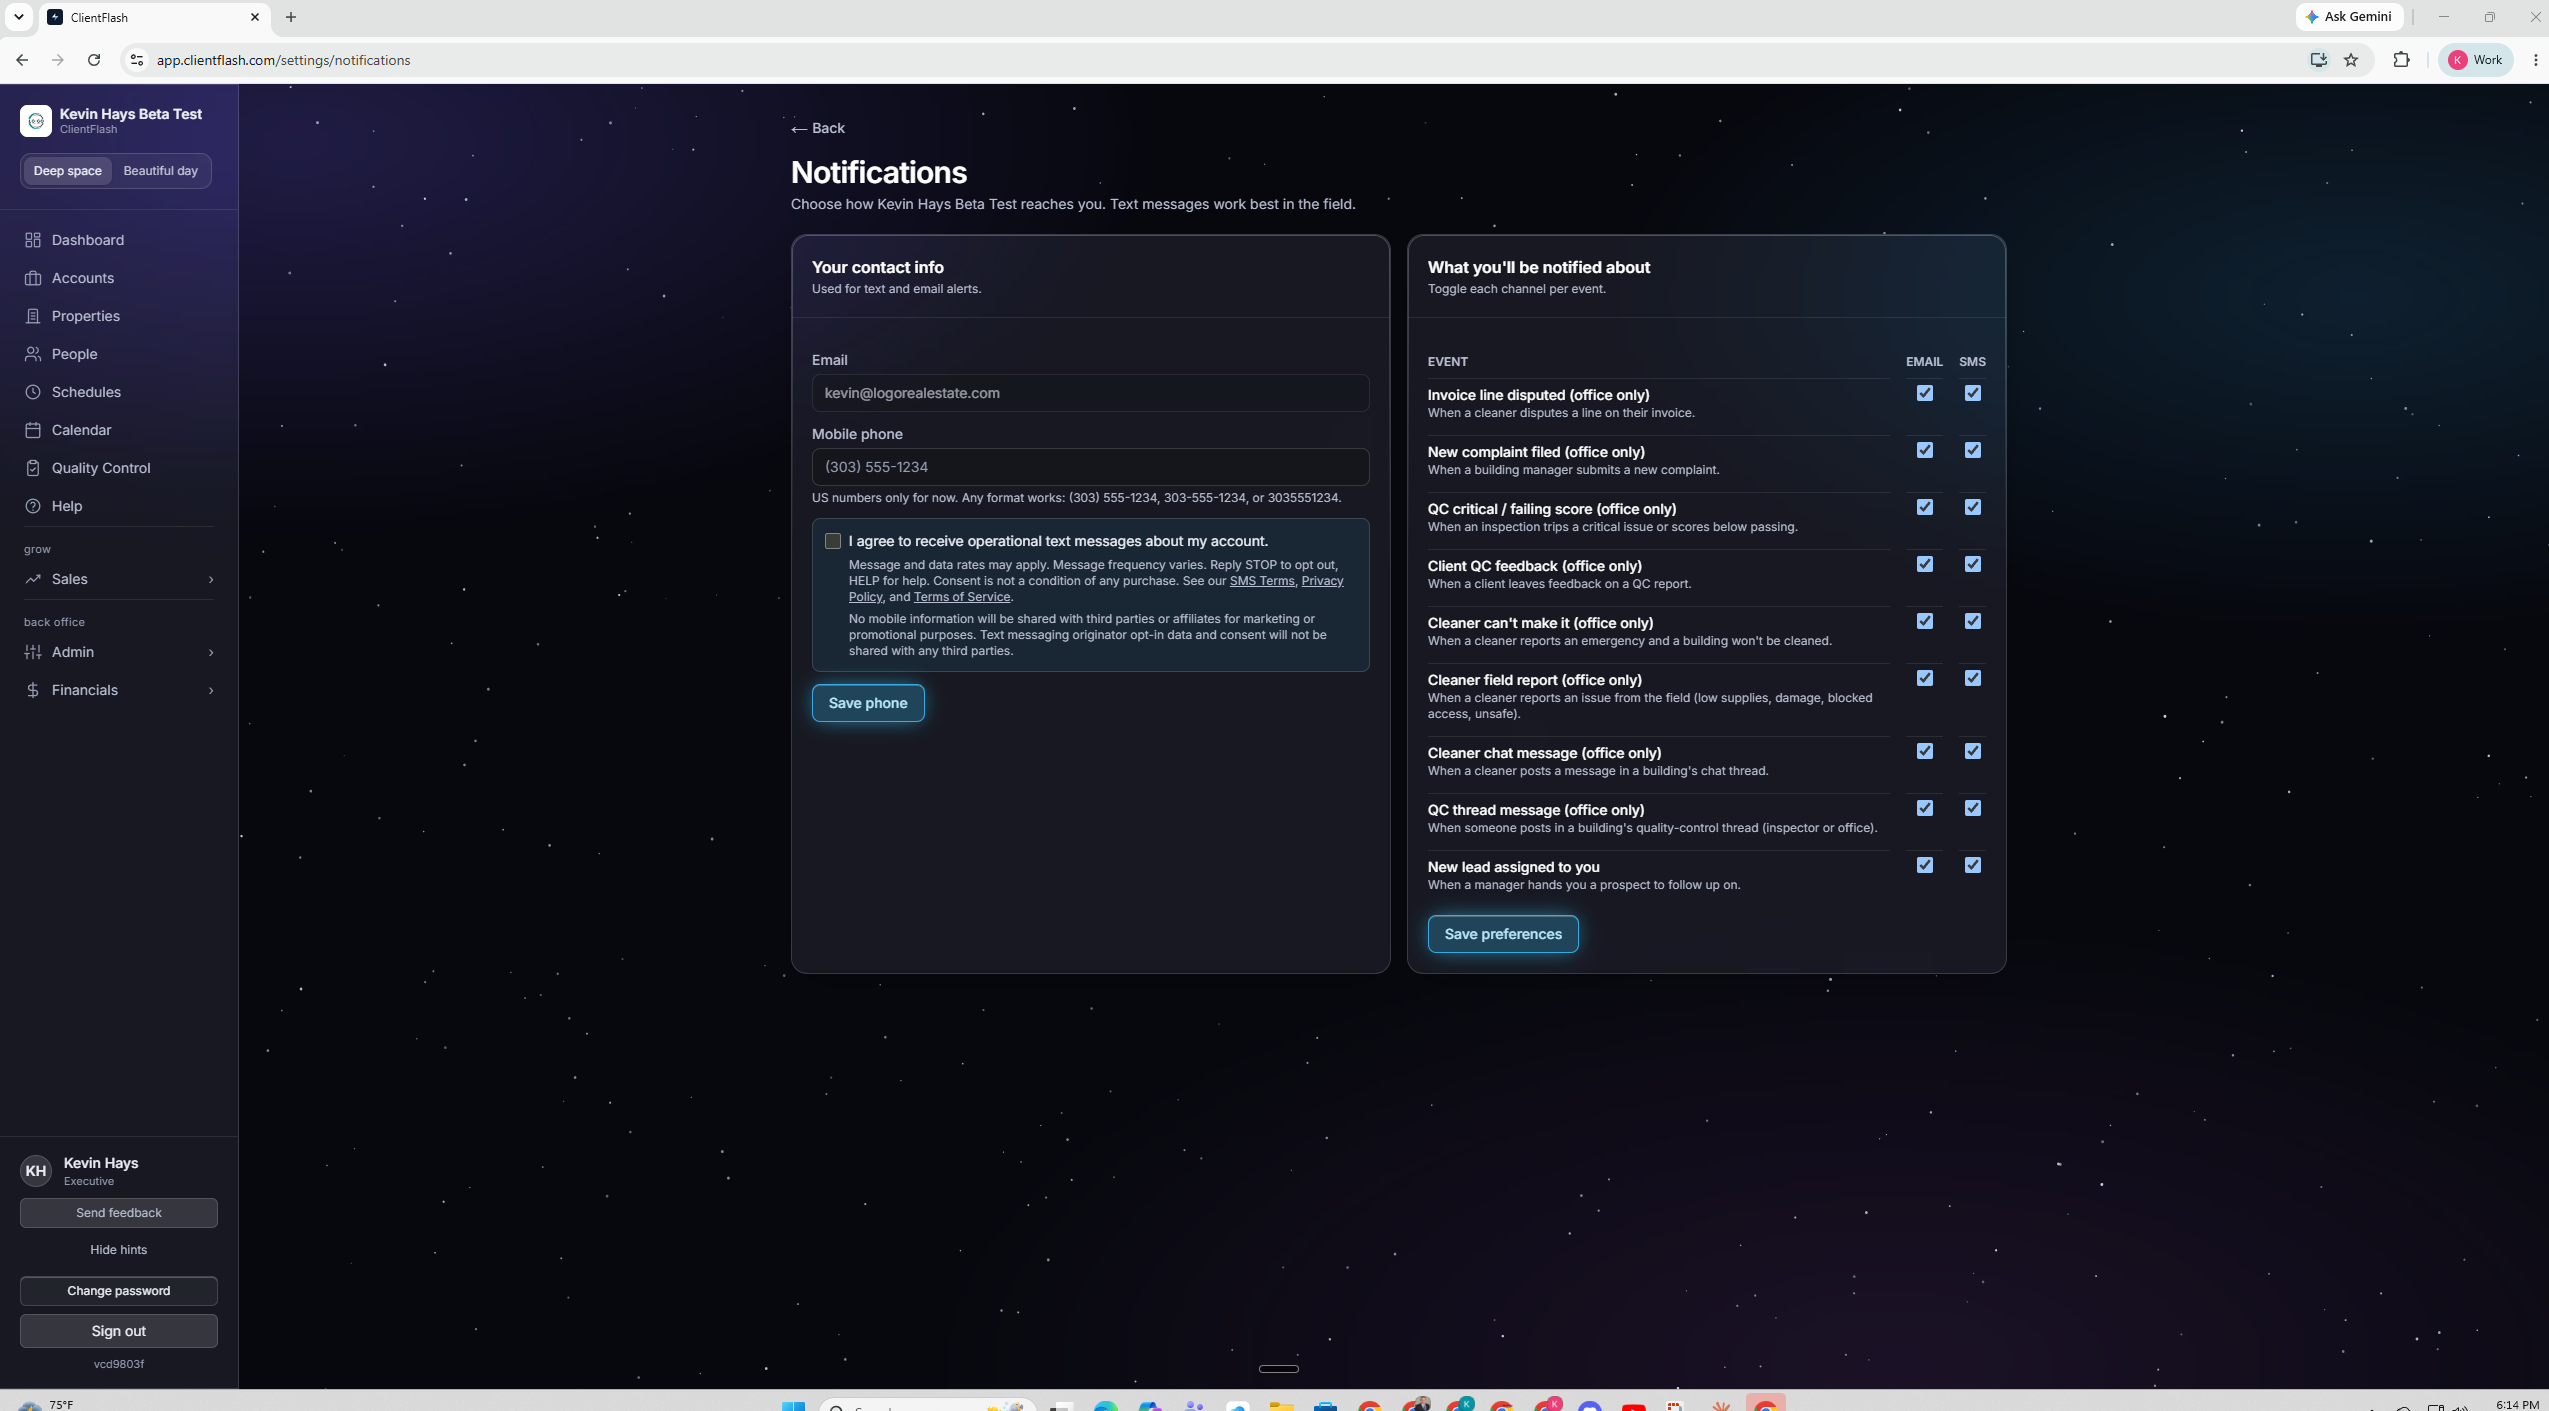Bookmark this page with the star icon
The height and width of the screenshot is (1411, 2549).
coord(2351,60)
